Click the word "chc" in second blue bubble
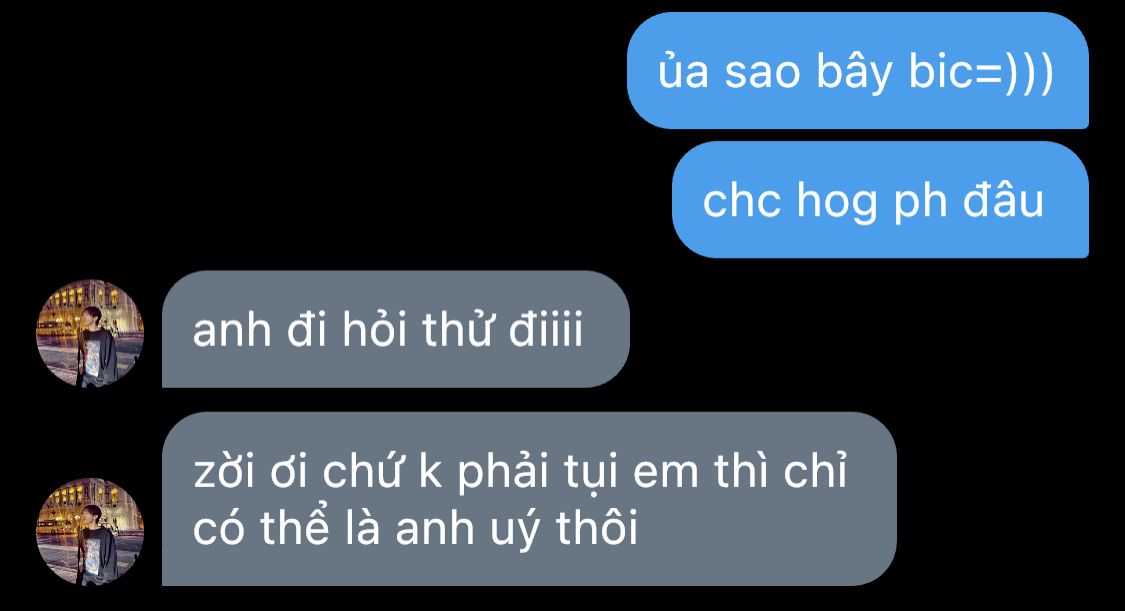 [741, 201]
